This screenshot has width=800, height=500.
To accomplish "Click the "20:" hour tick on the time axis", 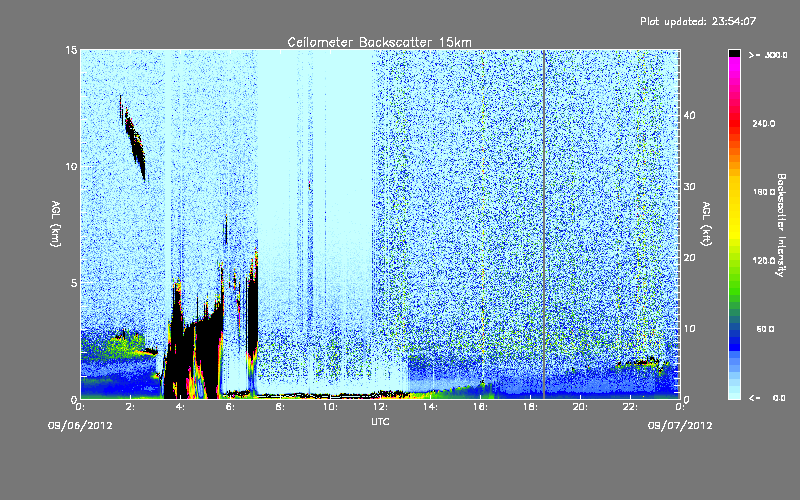I will click(x=580, y=407).
